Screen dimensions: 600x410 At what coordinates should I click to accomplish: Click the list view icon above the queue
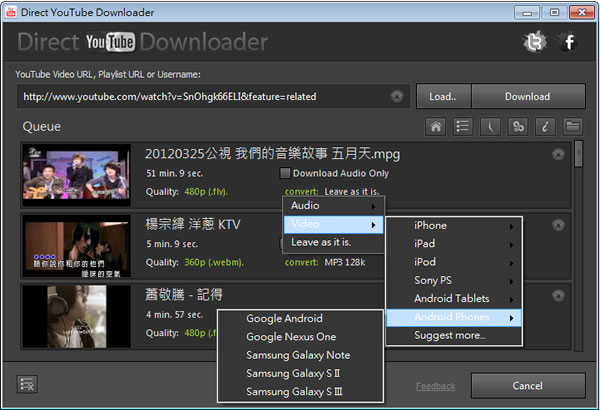pyautogui.click(x=463, y=126)
